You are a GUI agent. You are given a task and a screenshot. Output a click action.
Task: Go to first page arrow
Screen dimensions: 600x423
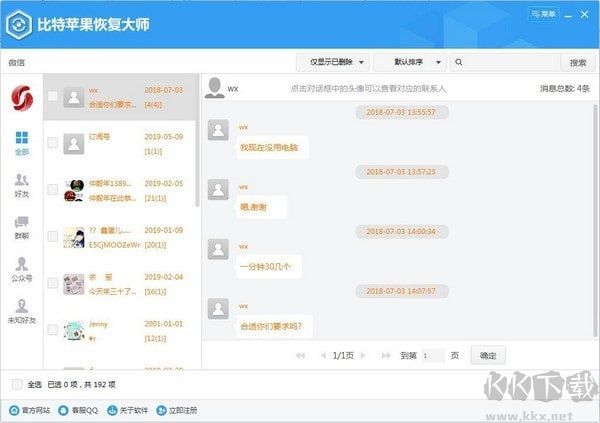pos(300,356)
